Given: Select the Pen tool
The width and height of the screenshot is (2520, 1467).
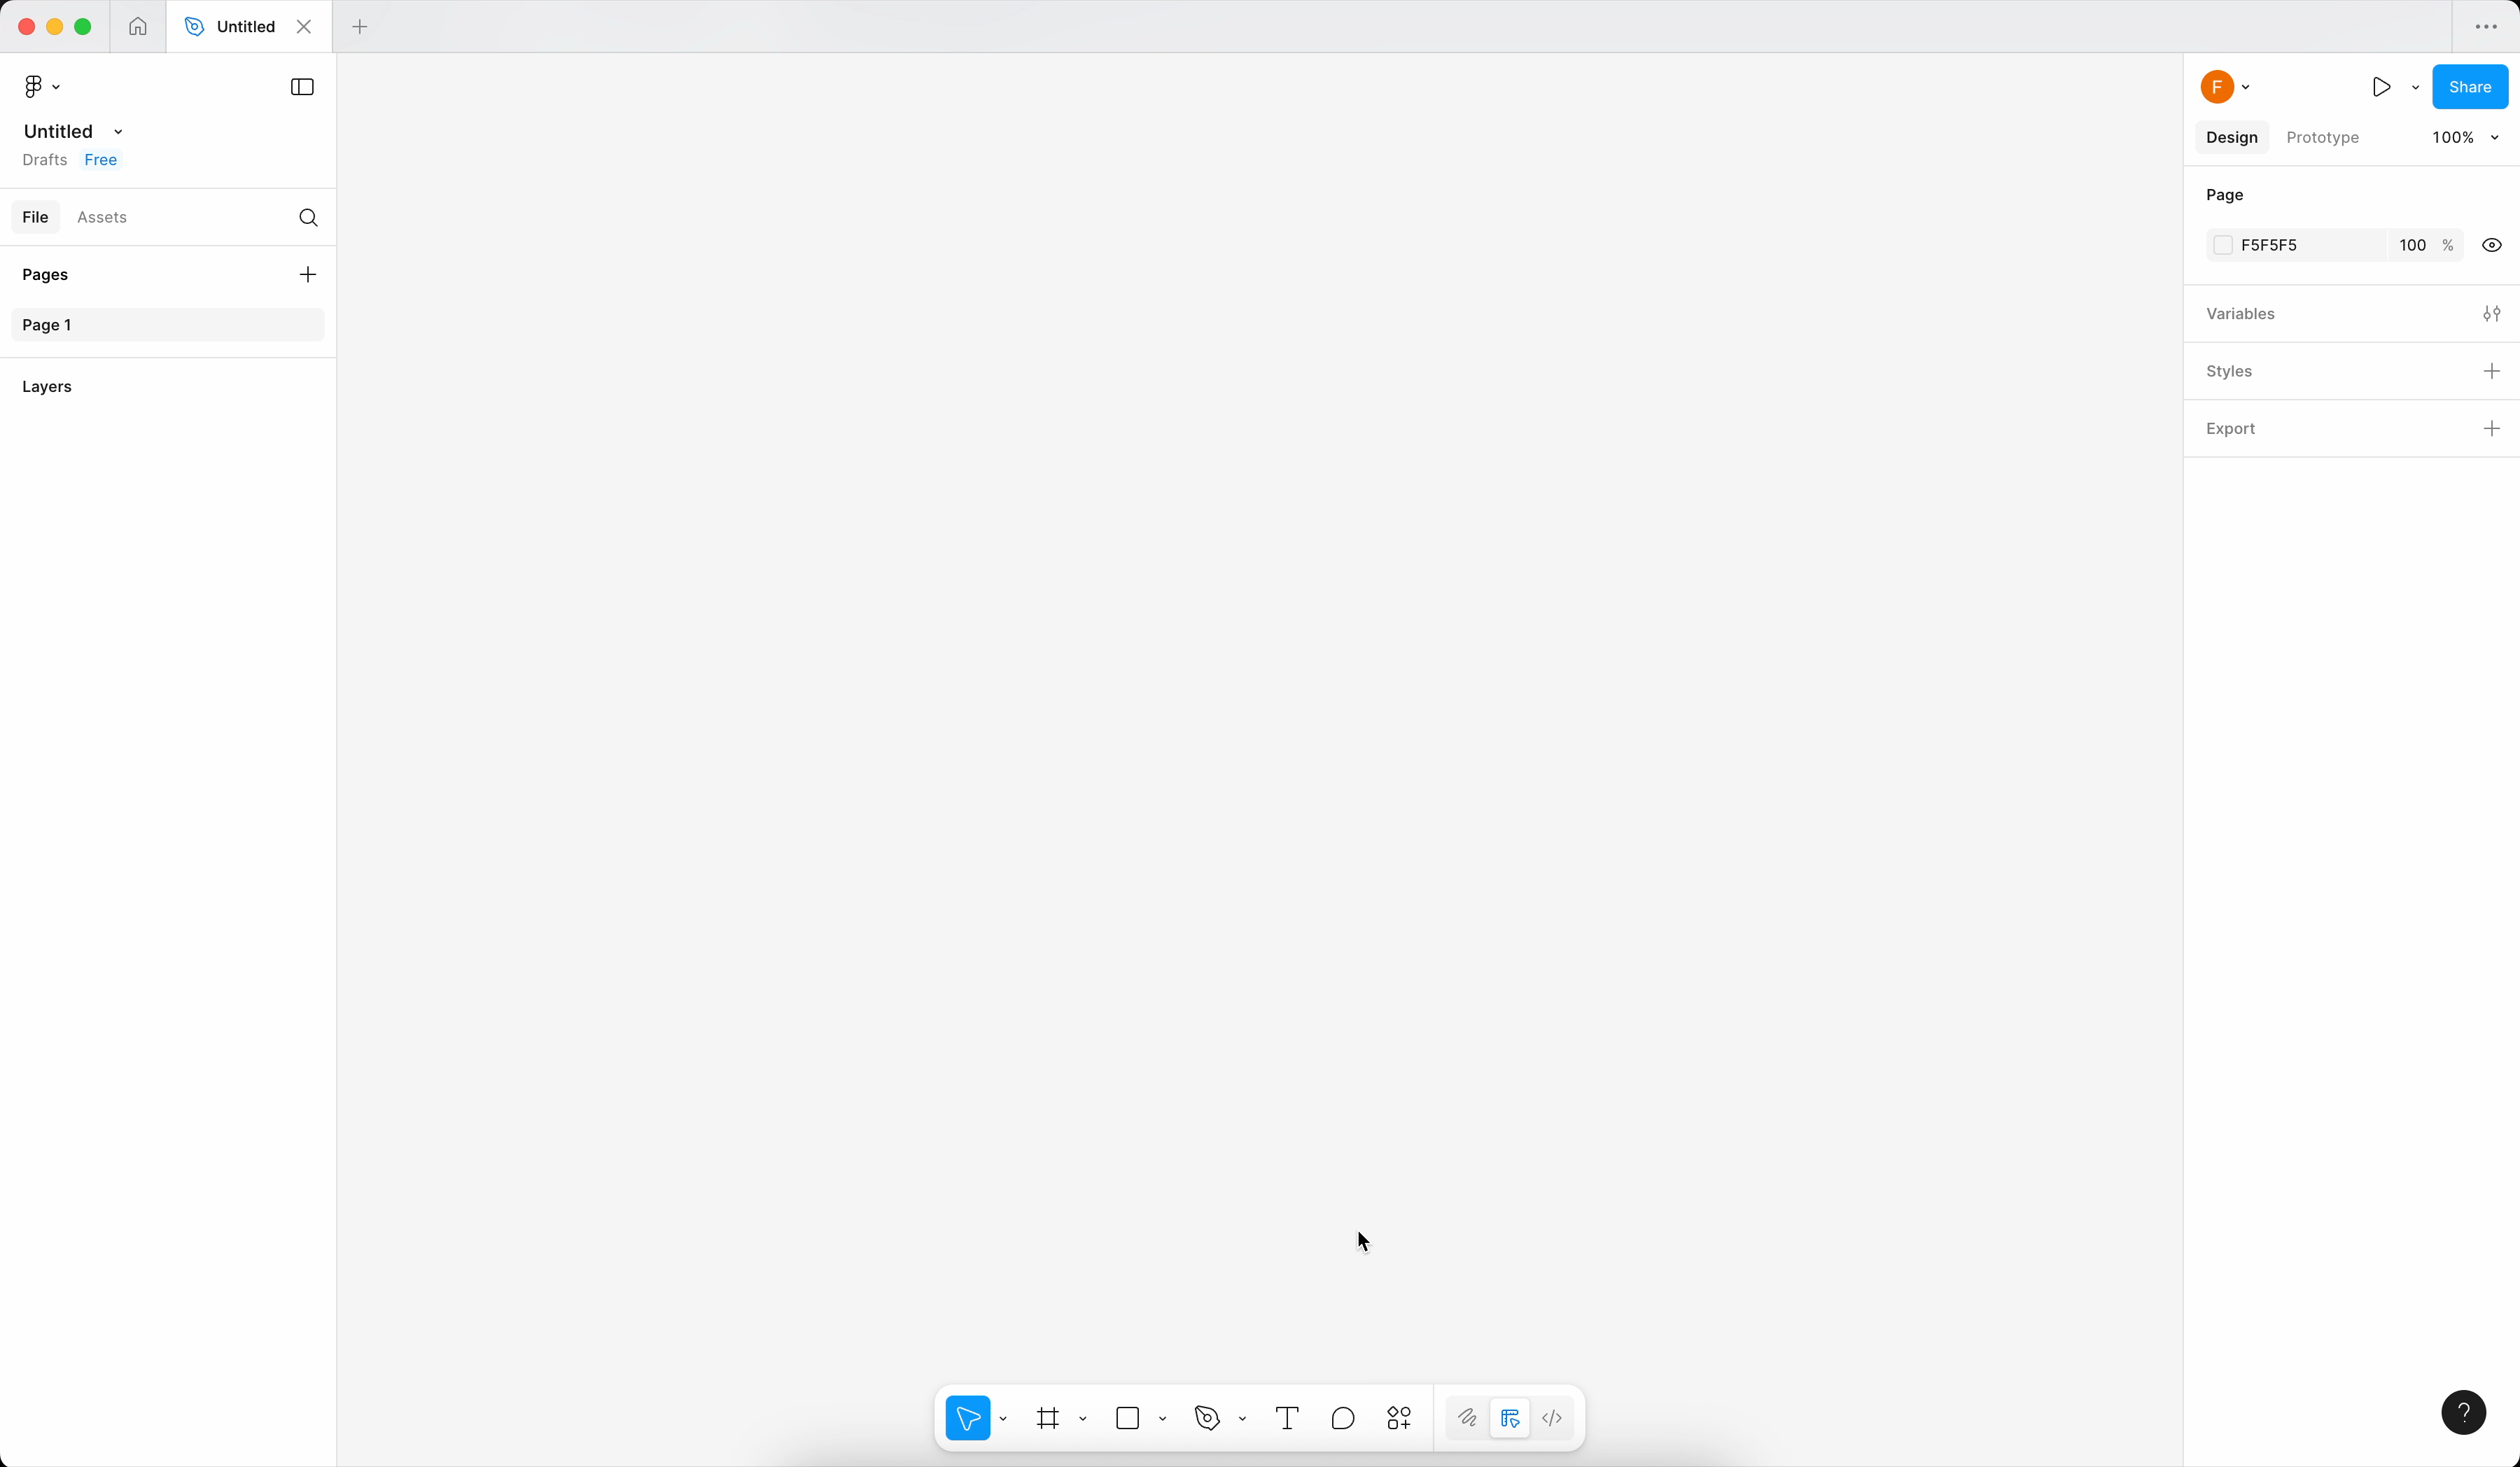Looking at the screenshot, I should point(1207,1418).
